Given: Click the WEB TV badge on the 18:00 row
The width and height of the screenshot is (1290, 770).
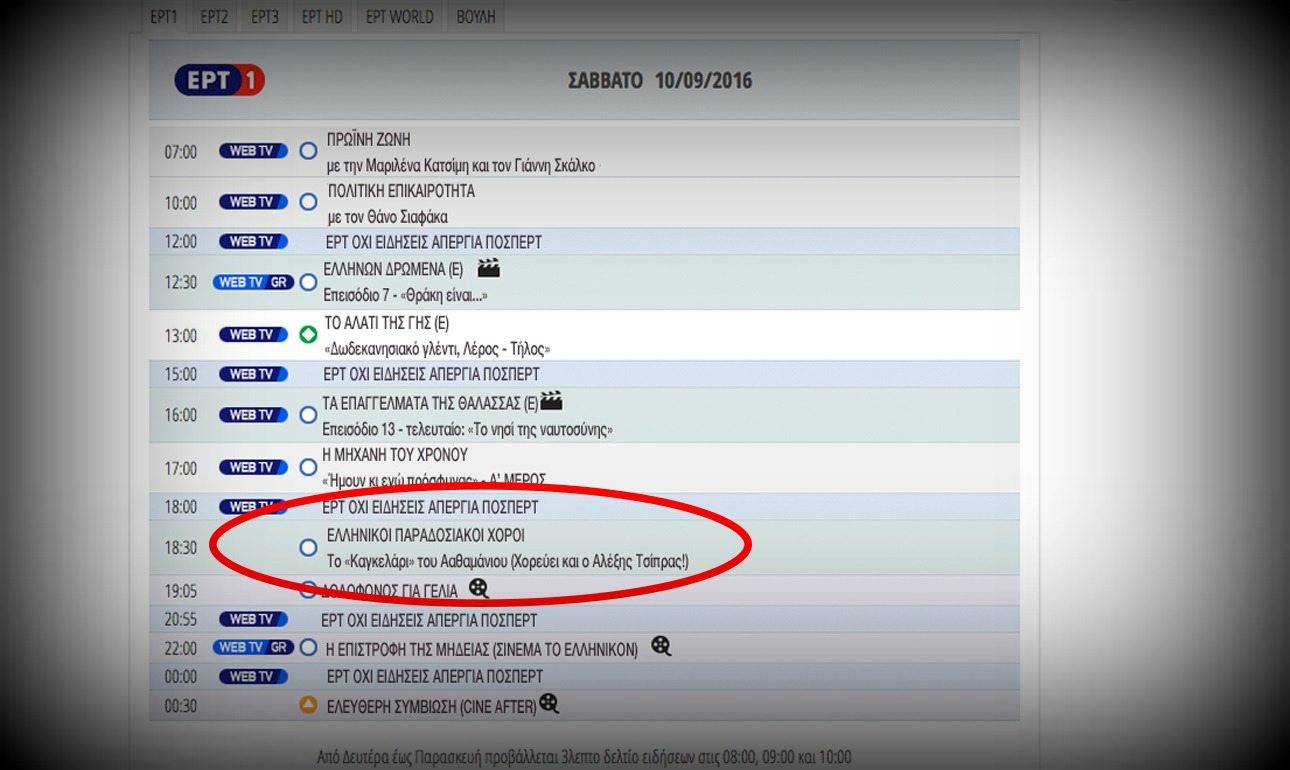Looking at the screenshot, I should pyautogui.click(x=253, y=507).
